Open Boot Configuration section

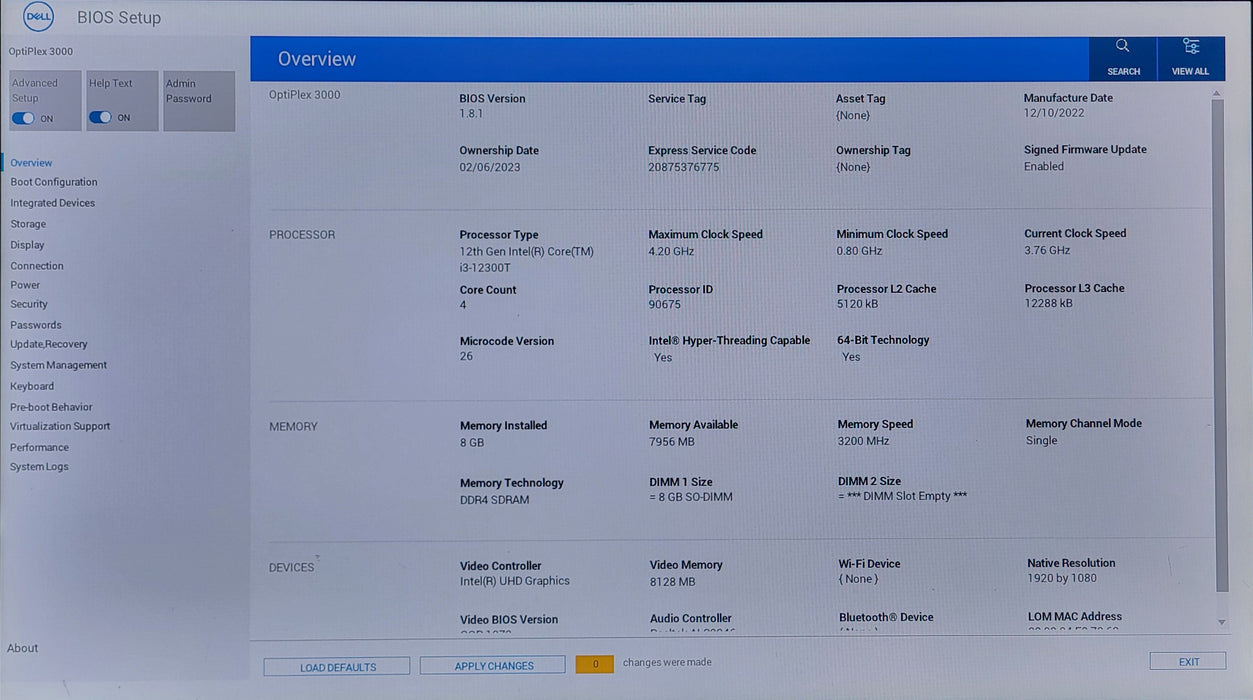click(x=54, y=182)
